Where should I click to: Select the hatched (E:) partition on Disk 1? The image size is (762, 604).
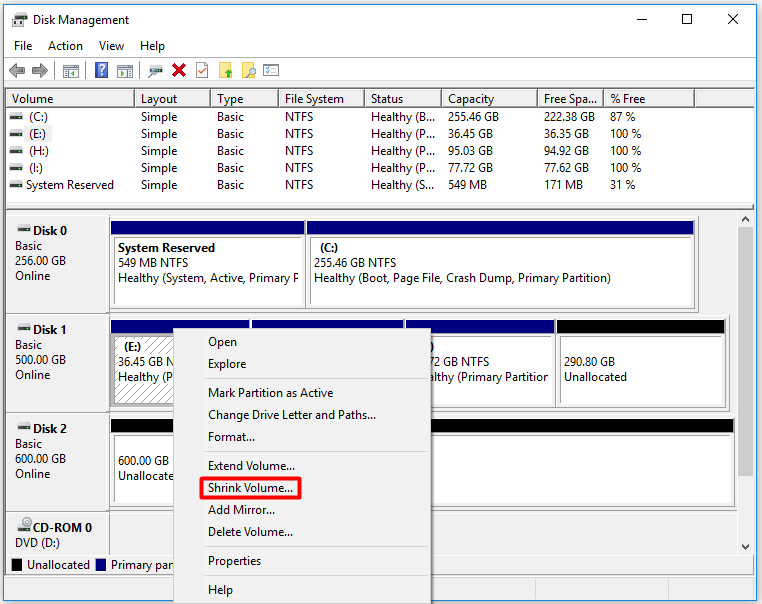click(x=144, y=369)
